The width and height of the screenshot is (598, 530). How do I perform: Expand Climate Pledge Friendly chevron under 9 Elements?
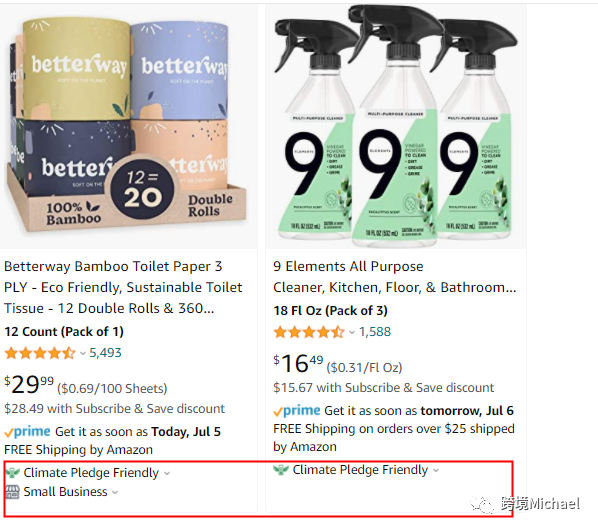[436, 471]
